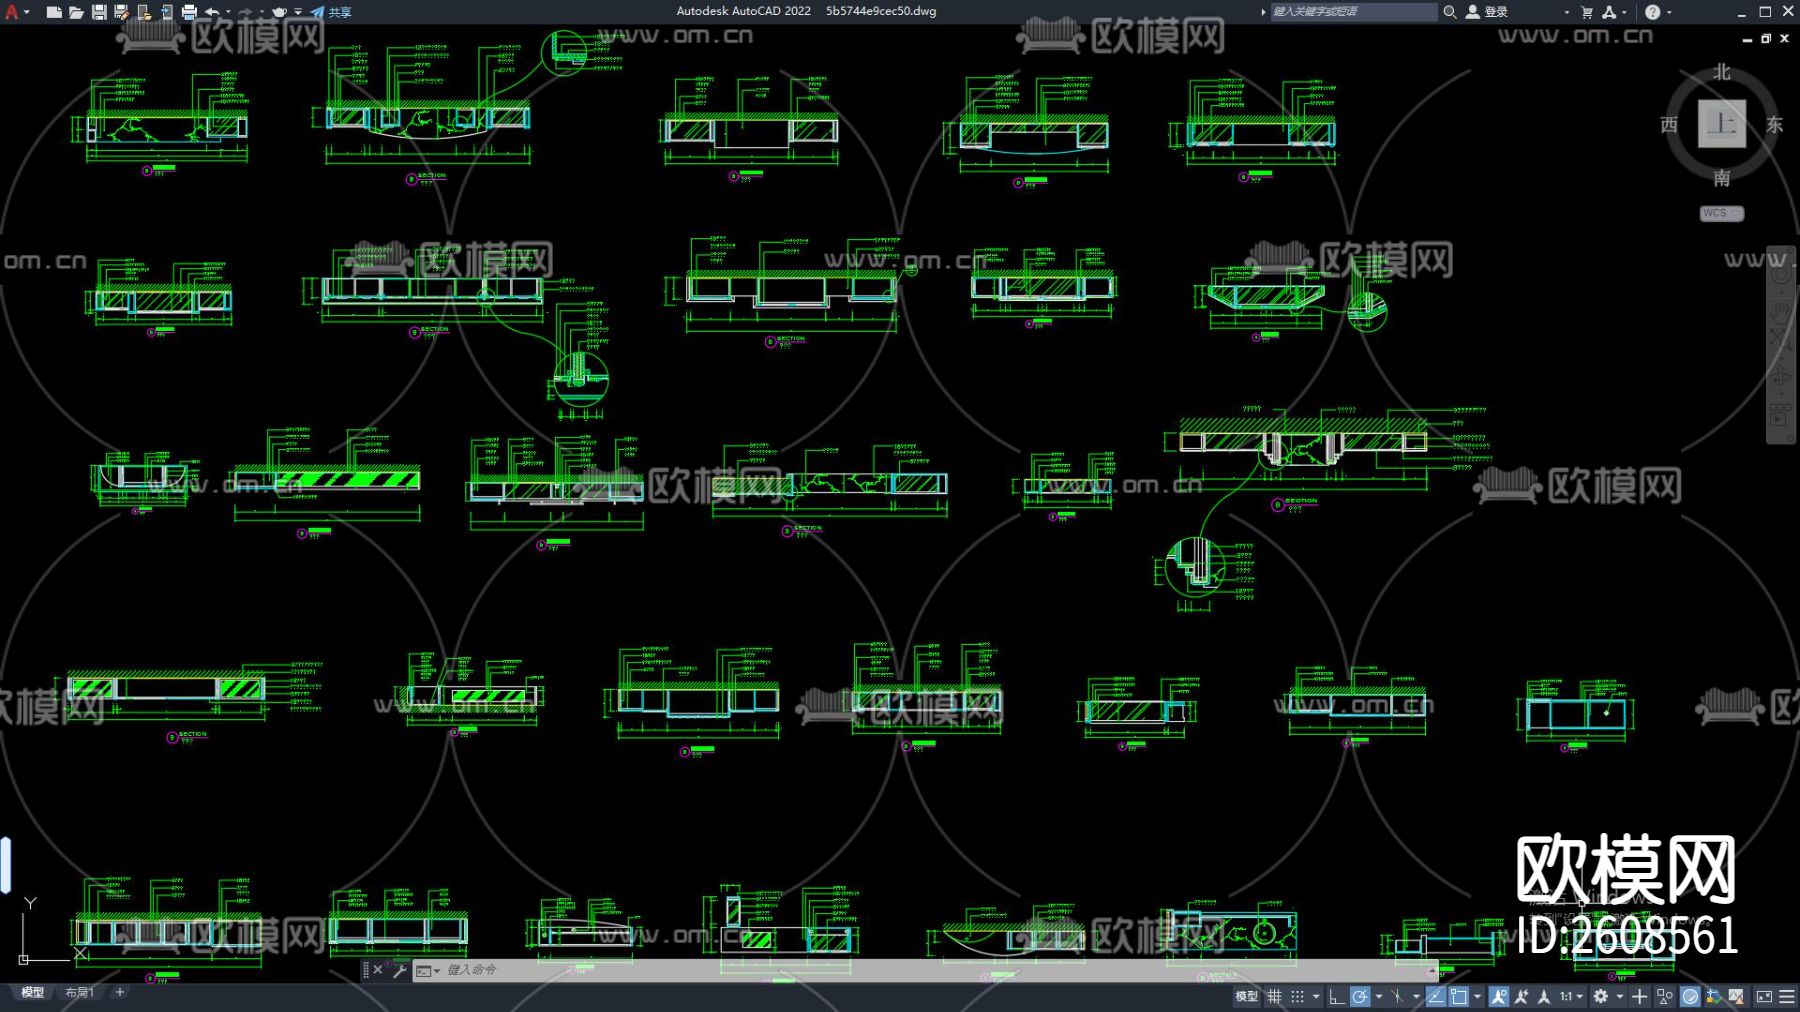Open Autodesk App Store cart icon
Viewport: 1800px width, 1012px height.
1586,12
